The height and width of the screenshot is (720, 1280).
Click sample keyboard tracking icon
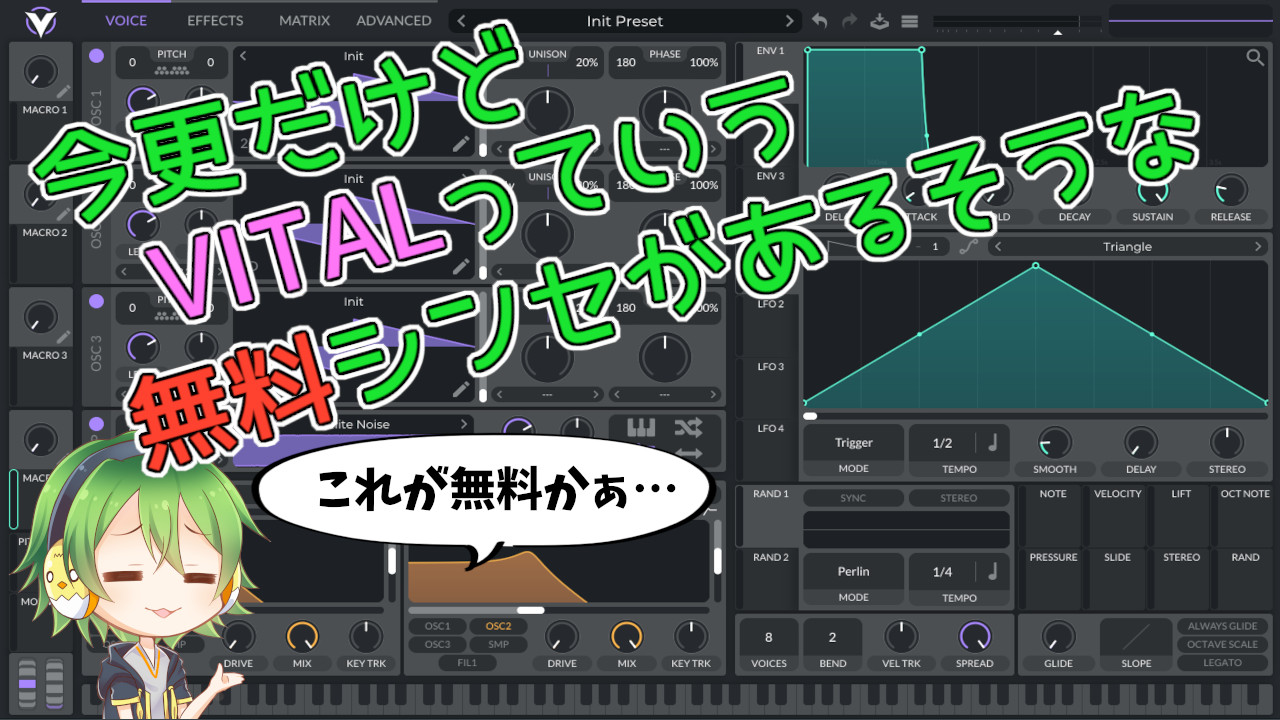point(641,428)
